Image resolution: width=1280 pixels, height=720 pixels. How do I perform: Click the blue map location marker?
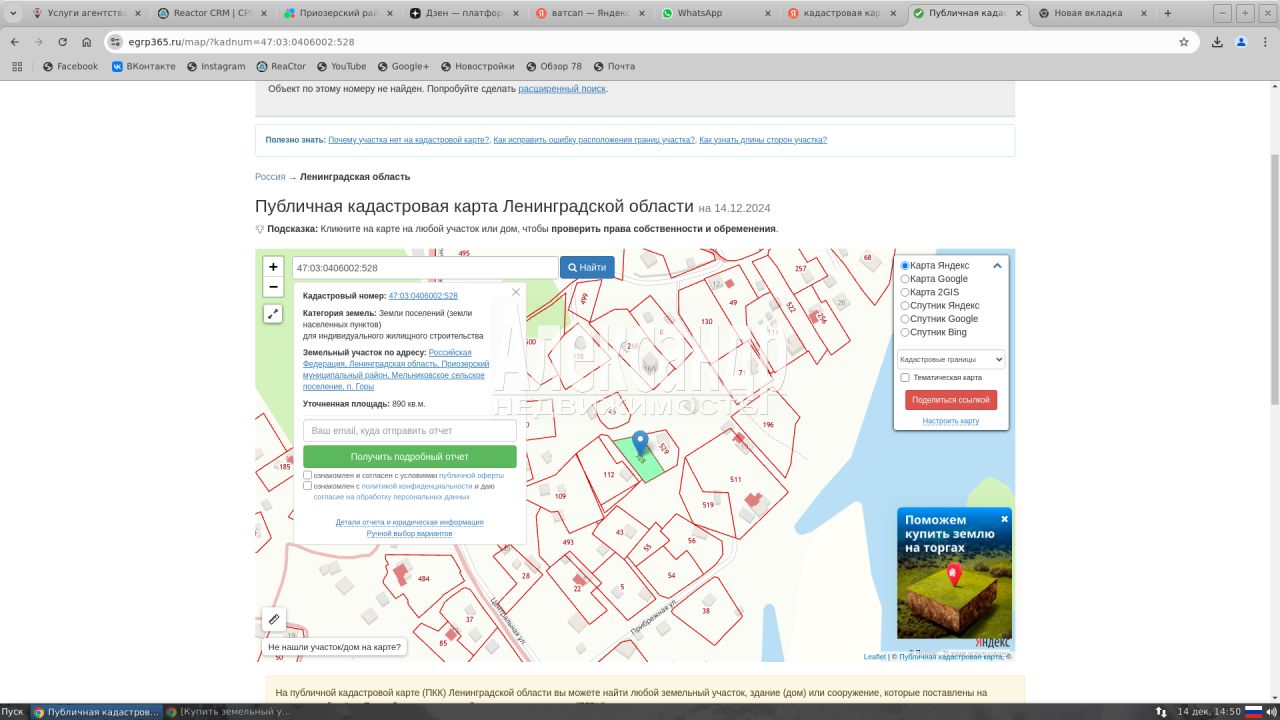coord(640,443)
